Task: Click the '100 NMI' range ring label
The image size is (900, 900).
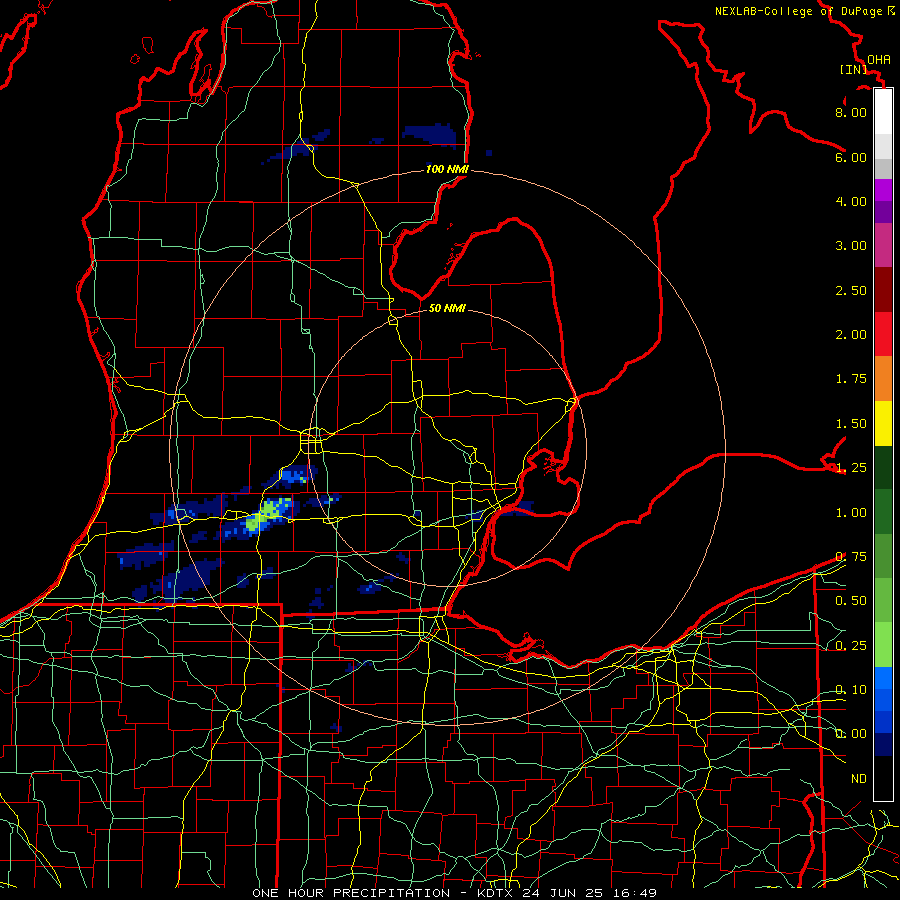Action: pos(447,169)
